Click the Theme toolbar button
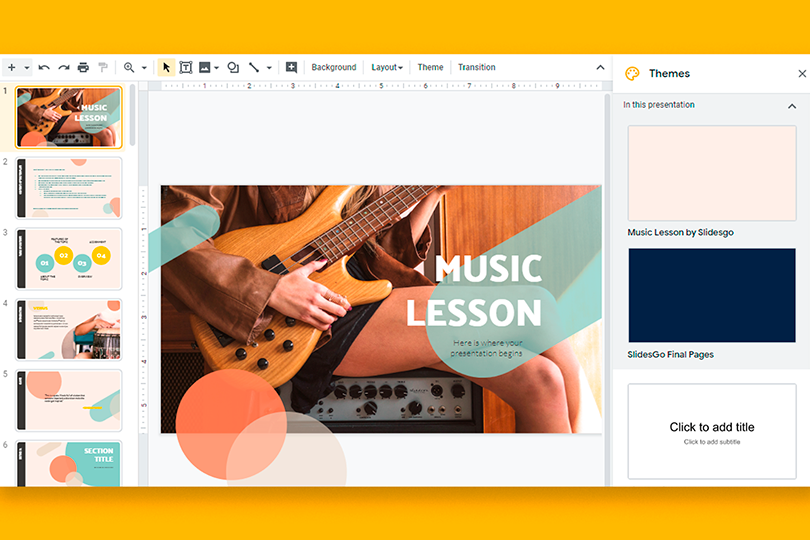This screenshot has width=810, height=540. 430,67
